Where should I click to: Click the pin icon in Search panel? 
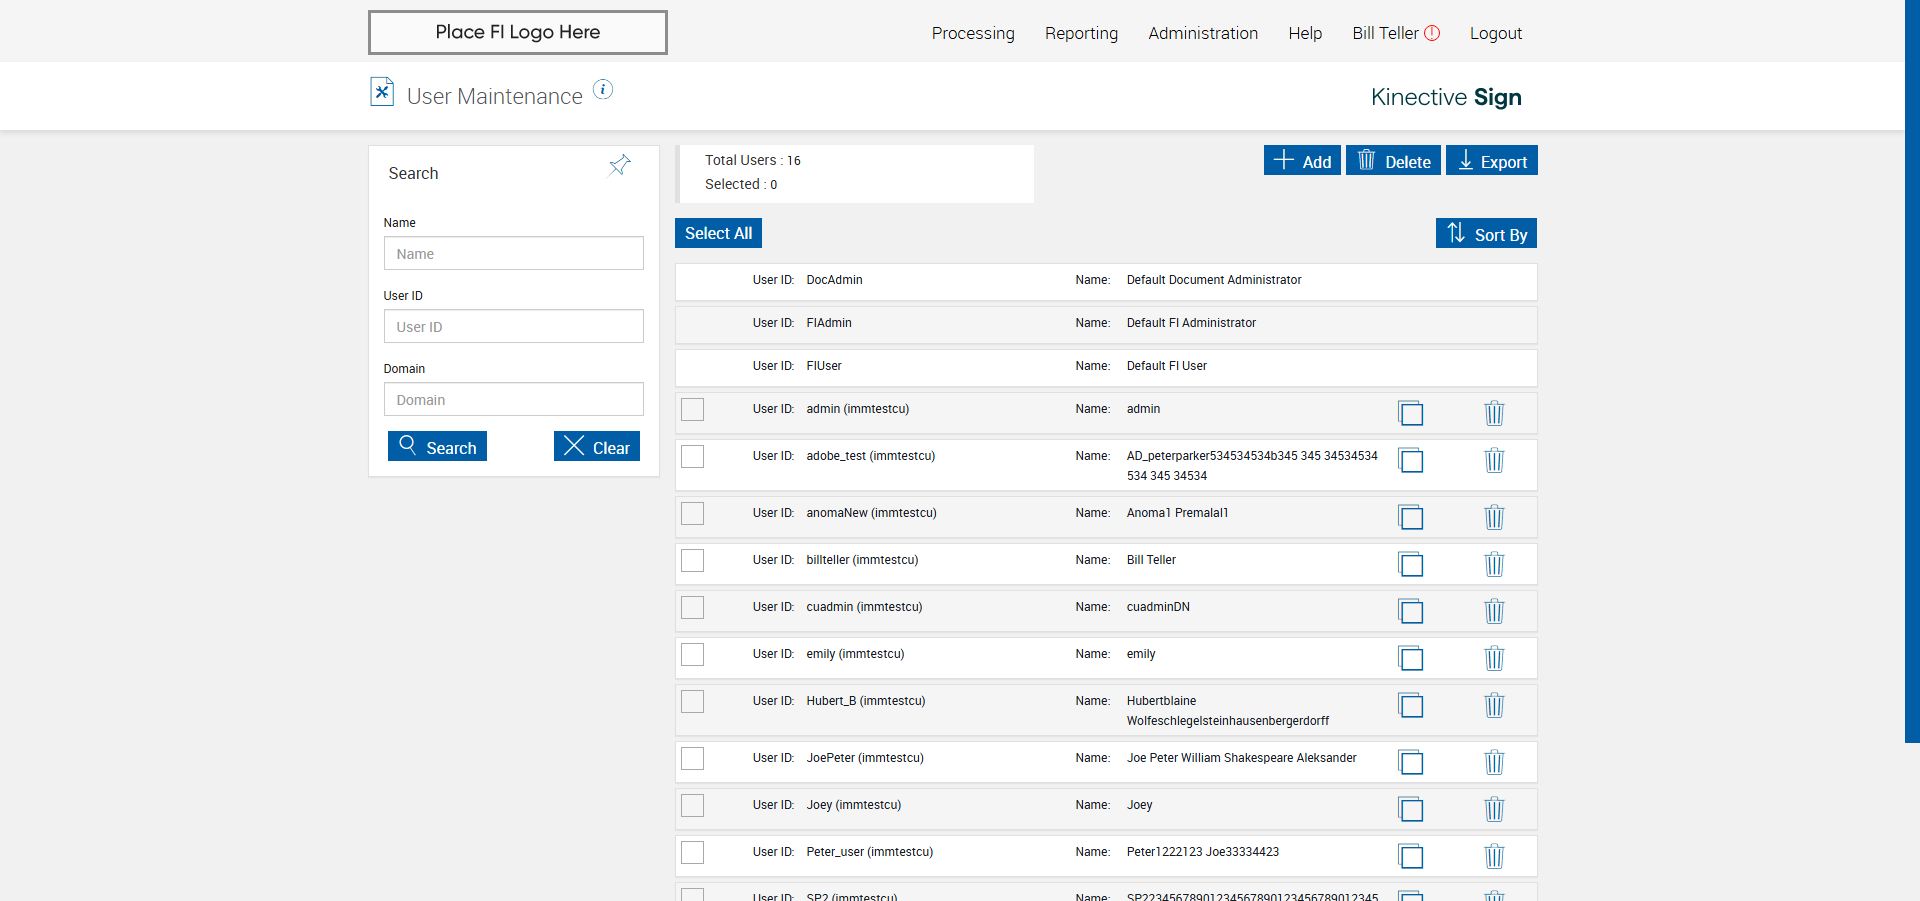(620, 165)
